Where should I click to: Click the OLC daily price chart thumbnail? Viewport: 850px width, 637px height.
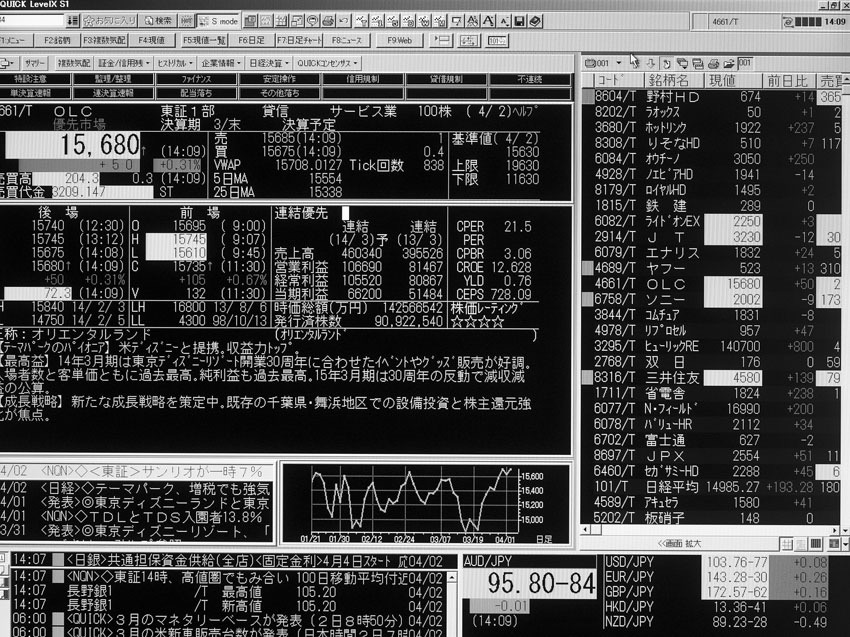[x=426, y=504]
